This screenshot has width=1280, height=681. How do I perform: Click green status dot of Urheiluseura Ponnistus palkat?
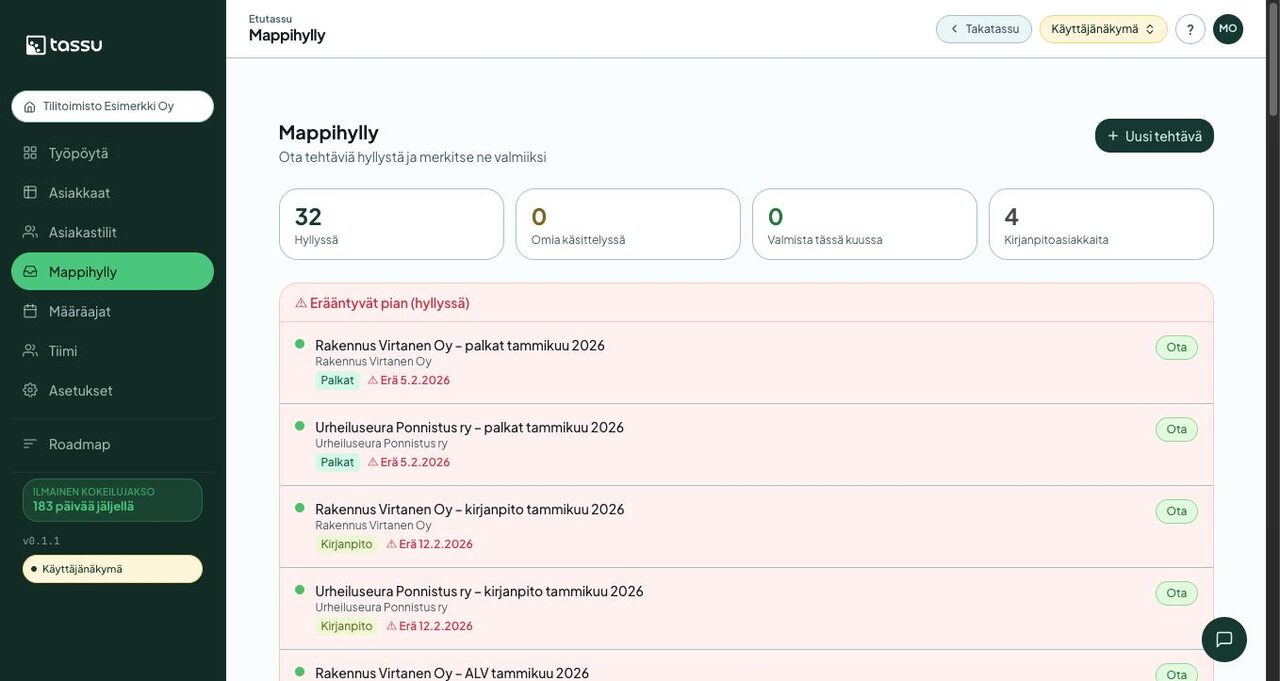click(299, 426)
